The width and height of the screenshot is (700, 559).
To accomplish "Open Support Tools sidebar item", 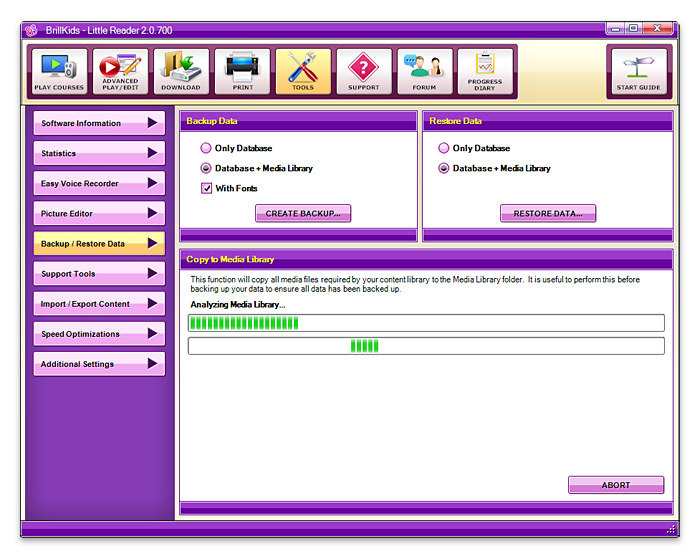I will pos(99,274).
